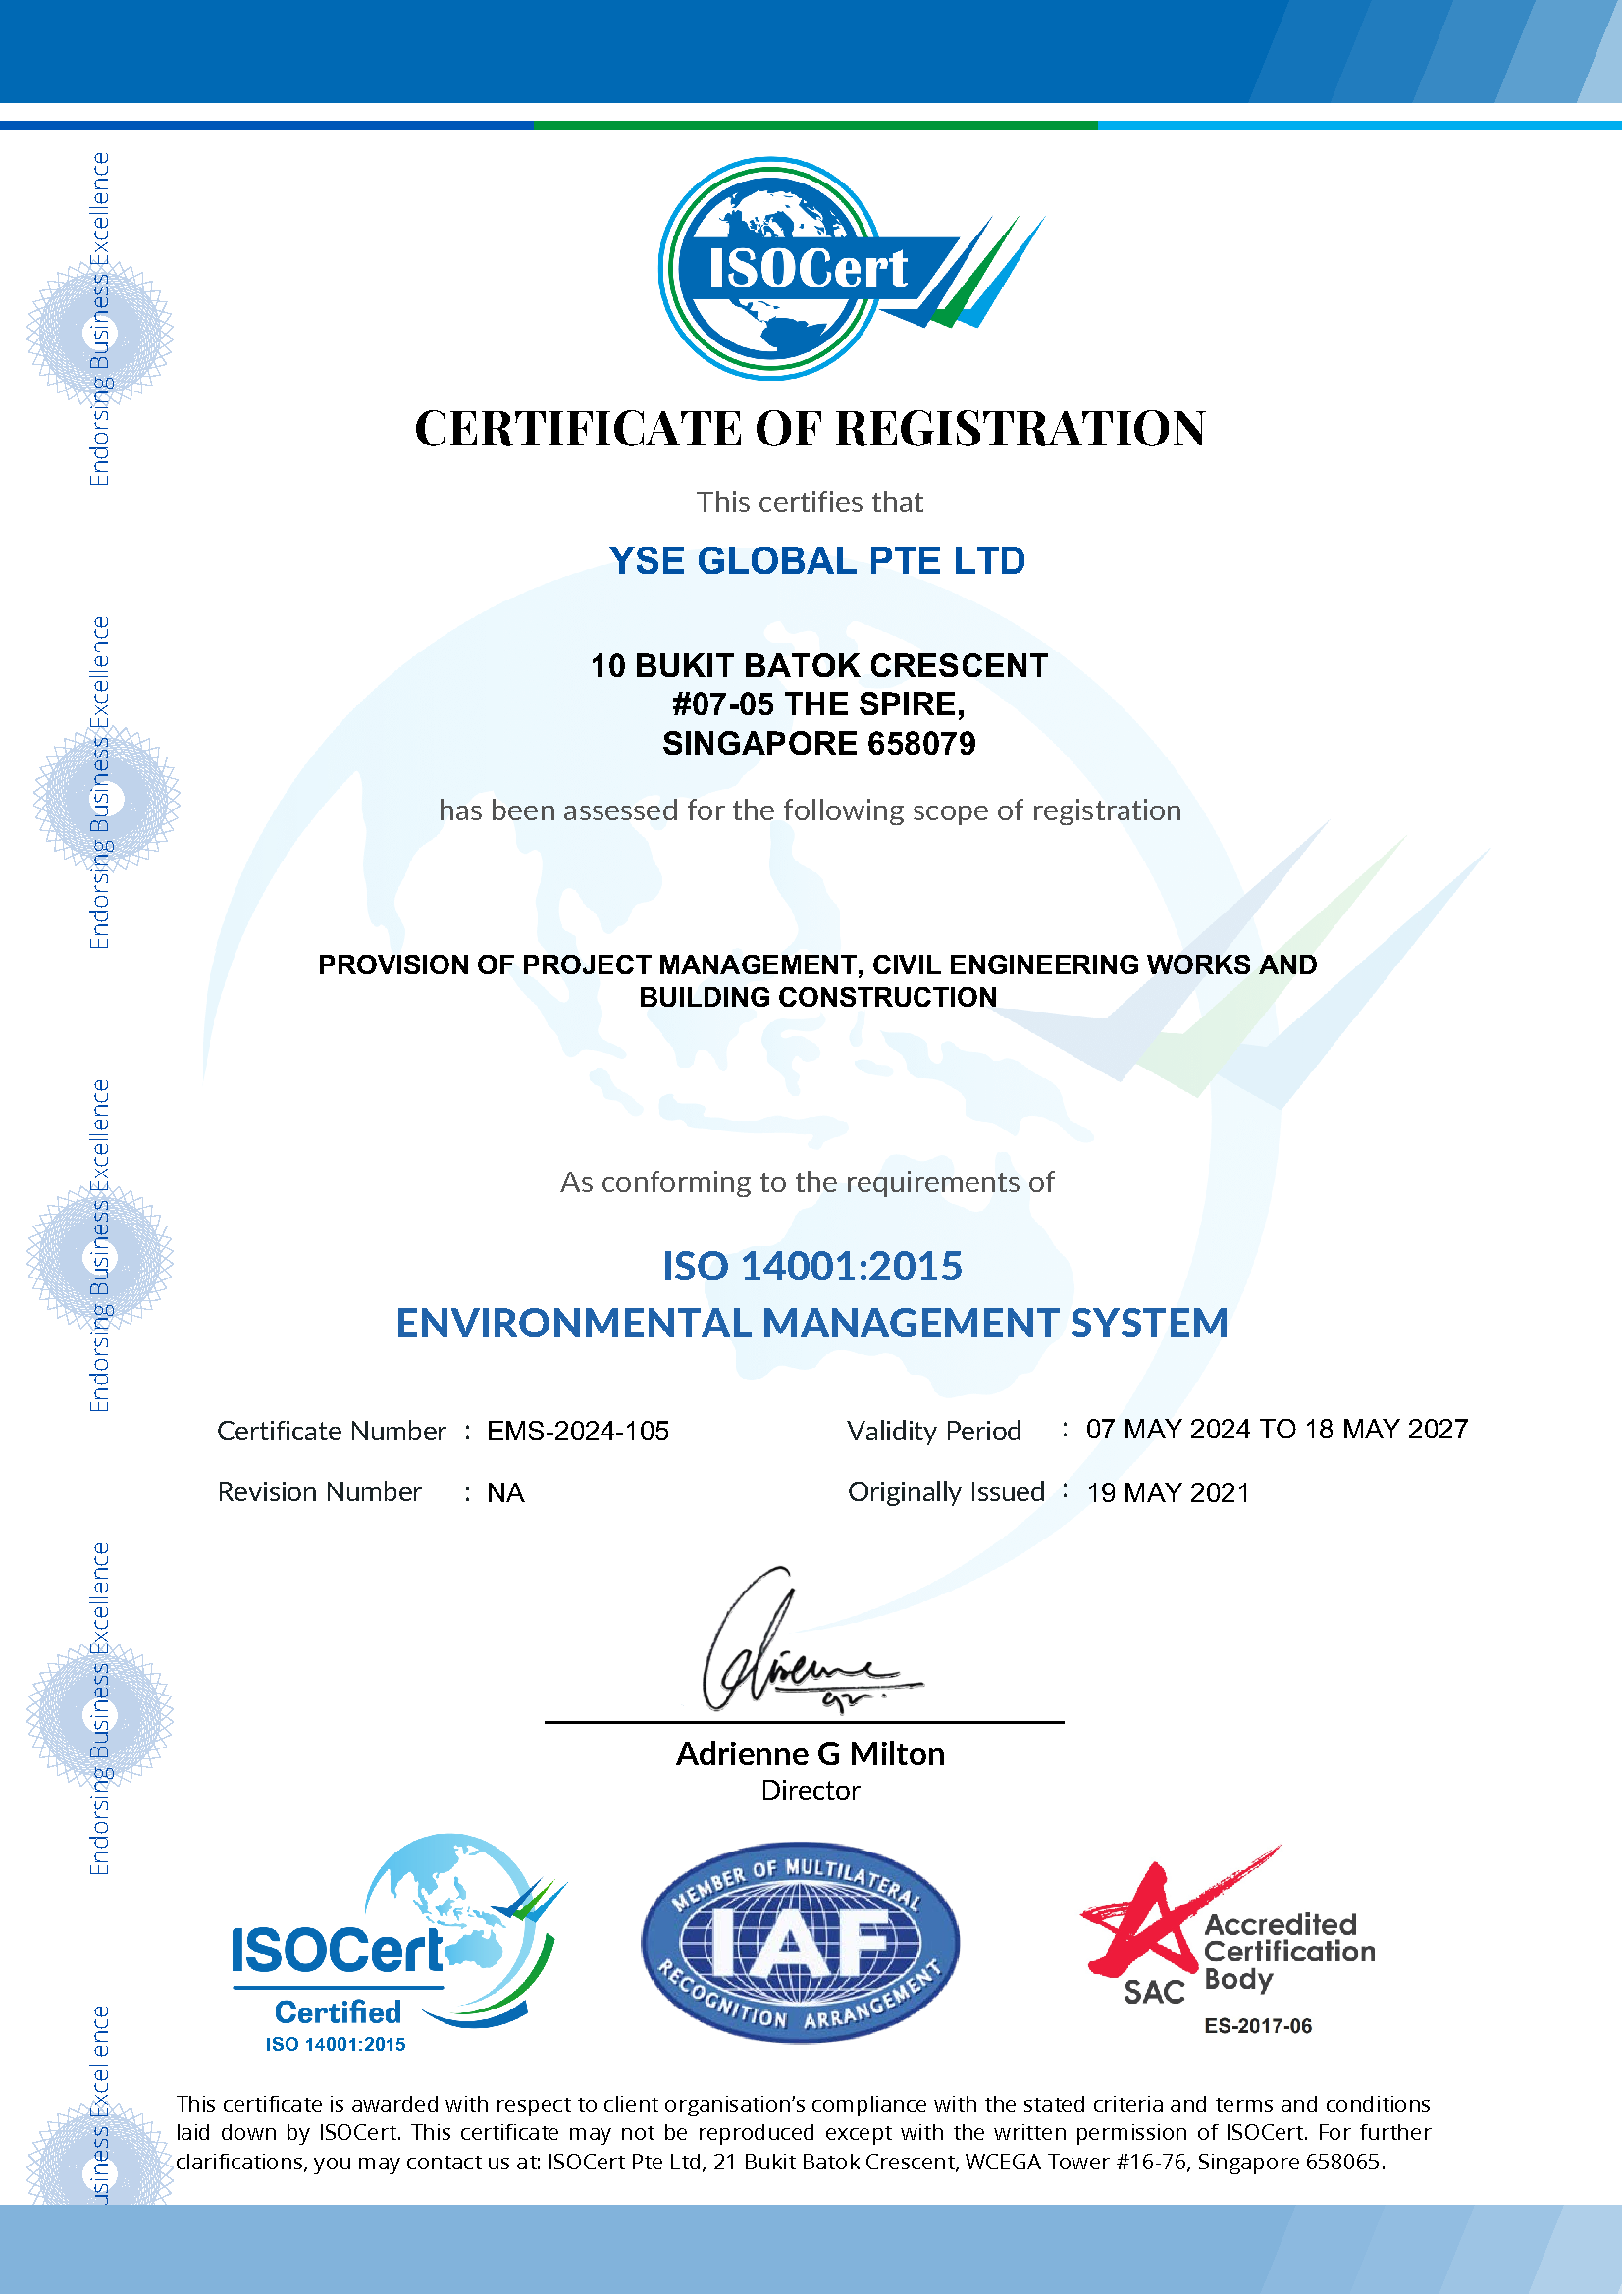Click the label "Originally Issued"
The width and height of the screenshot is (1622, 2296).
coord(946,1493)
